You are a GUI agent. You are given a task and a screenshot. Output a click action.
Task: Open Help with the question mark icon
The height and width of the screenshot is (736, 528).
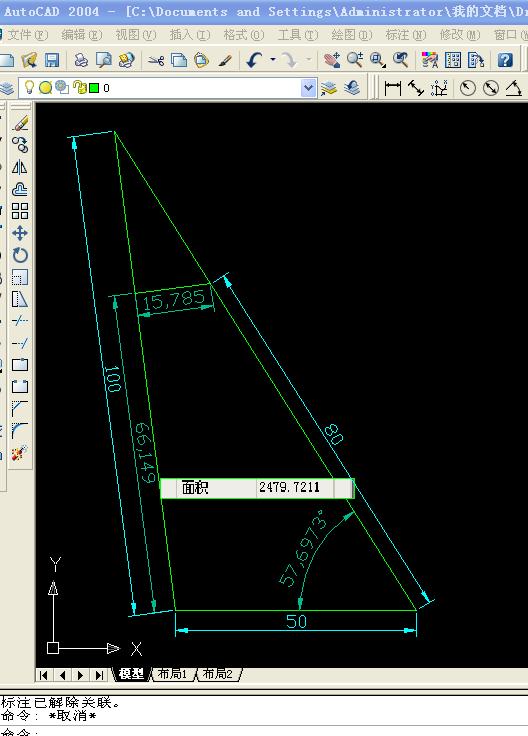pyautogui.click(x=505, y=60)
